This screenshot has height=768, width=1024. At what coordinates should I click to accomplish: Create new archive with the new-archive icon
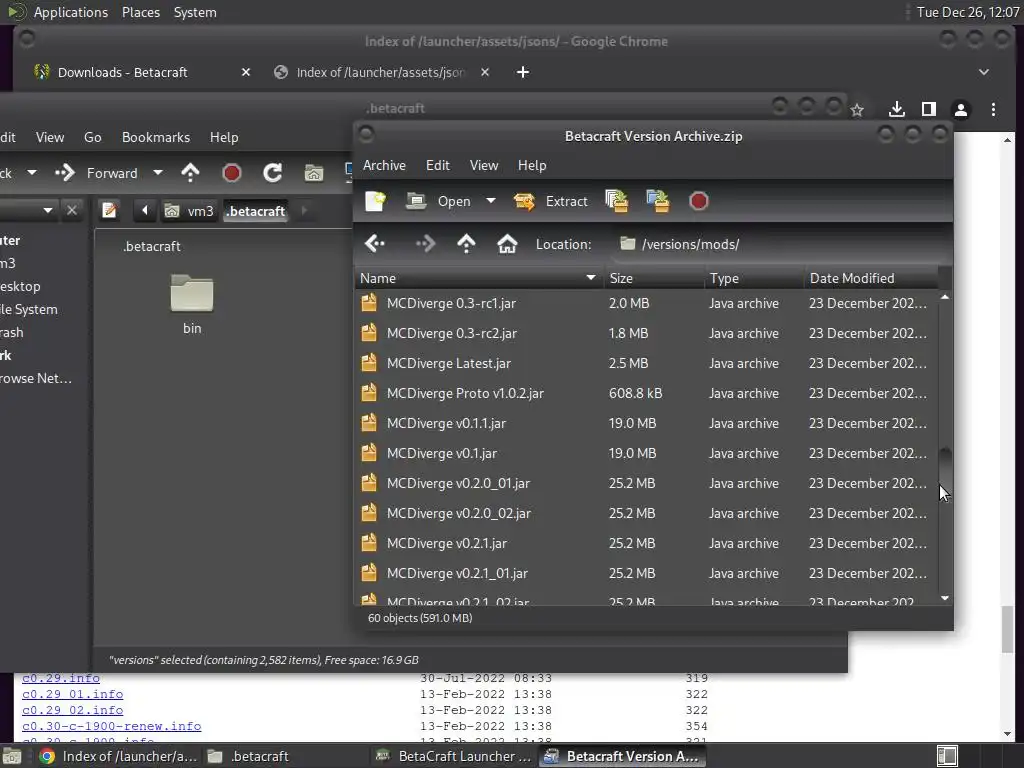point(375,201)
